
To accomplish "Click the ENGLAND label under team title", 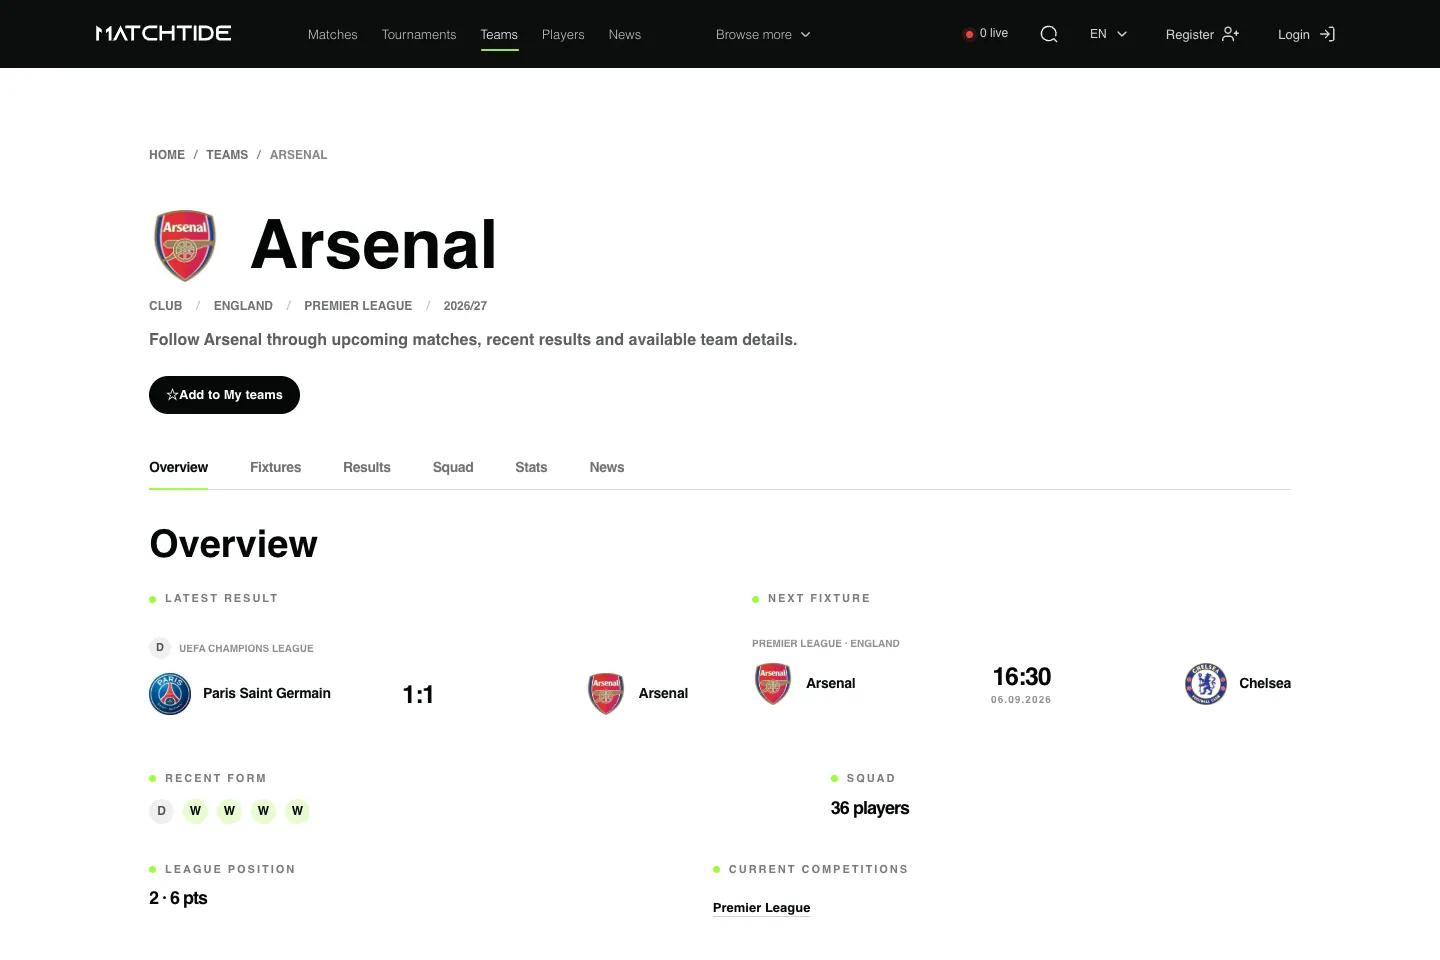I will point(243,306).
